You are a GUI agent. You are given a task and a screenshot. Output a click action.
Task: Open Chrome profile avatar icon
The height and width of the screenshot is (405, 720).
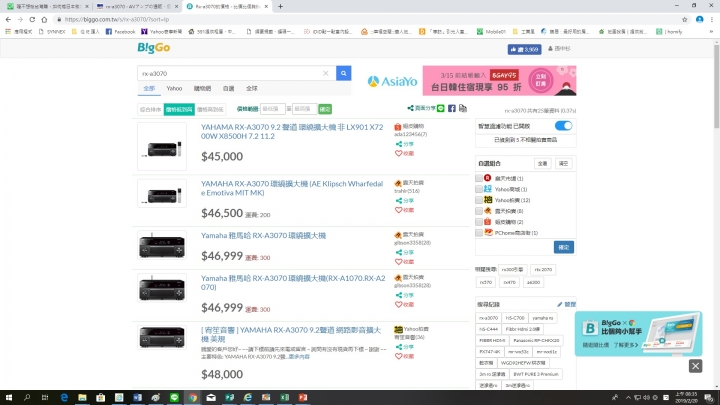(699, 19)
